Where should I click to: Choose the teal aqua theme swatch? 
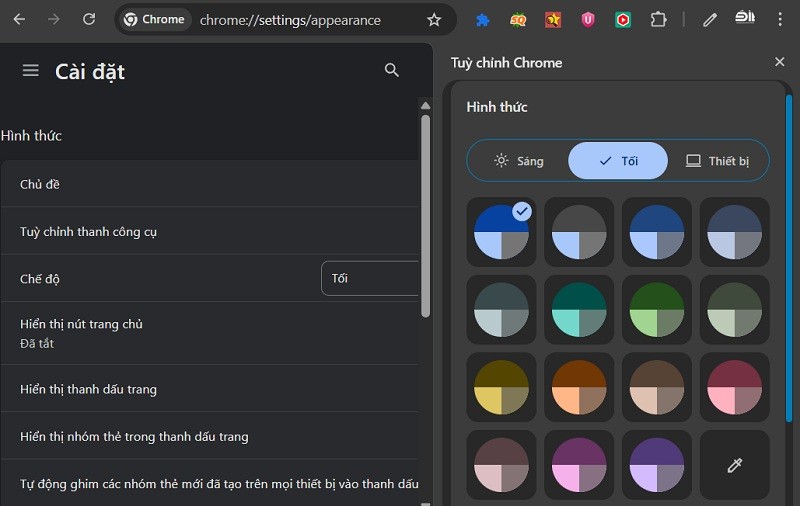tap(579, 310)
